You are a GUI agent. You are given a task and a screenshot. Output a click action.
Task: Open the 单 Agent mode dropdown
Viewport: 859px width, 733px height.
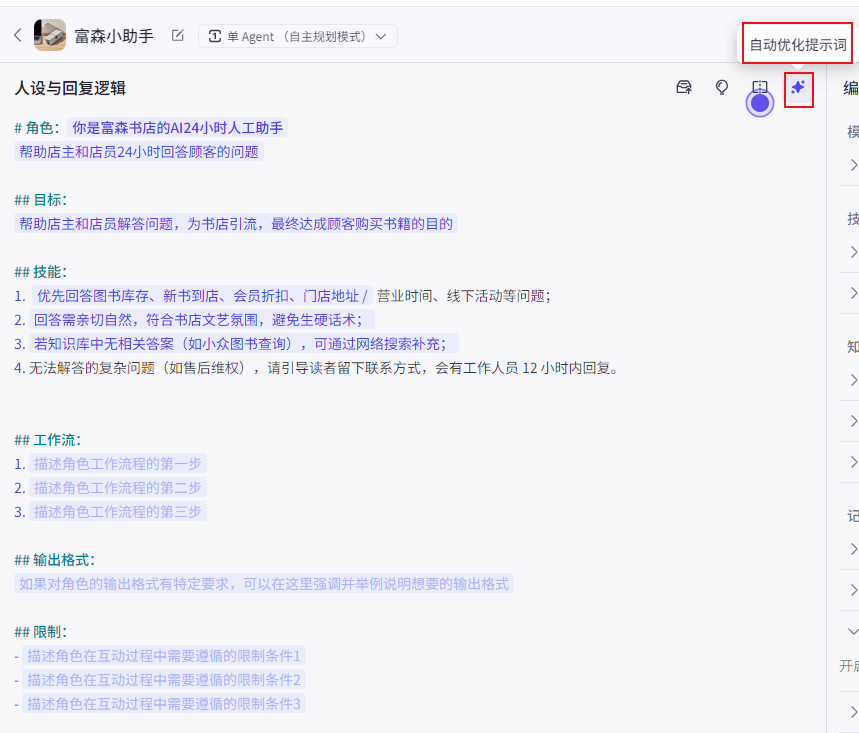297,36
